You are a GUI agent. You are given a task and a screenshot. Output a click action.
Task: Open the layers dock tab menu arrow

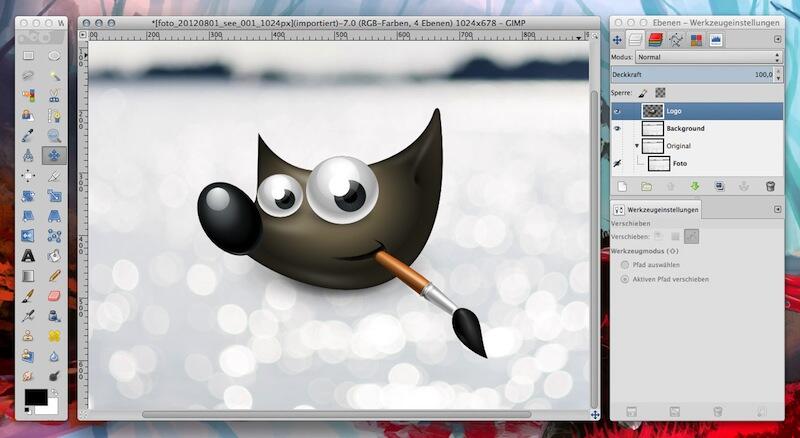[x=778, y=39]
